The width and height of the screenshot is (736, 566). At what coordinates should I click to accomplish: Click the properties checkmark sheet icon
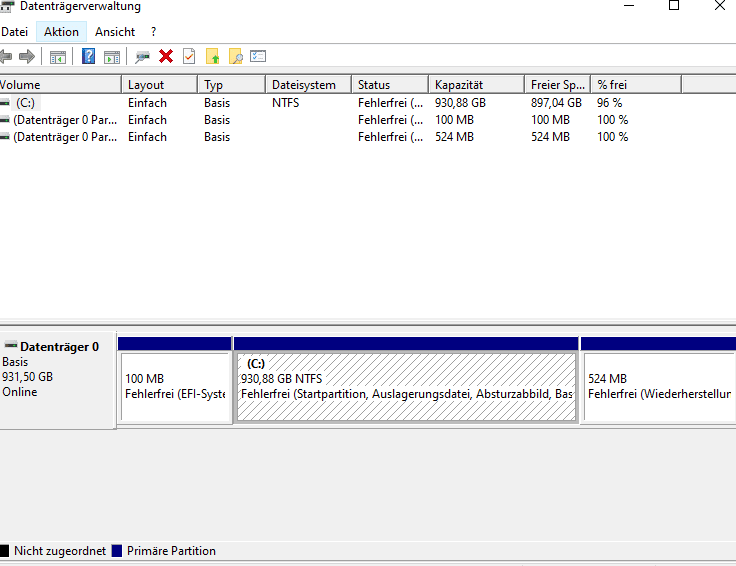click(189, 56)
